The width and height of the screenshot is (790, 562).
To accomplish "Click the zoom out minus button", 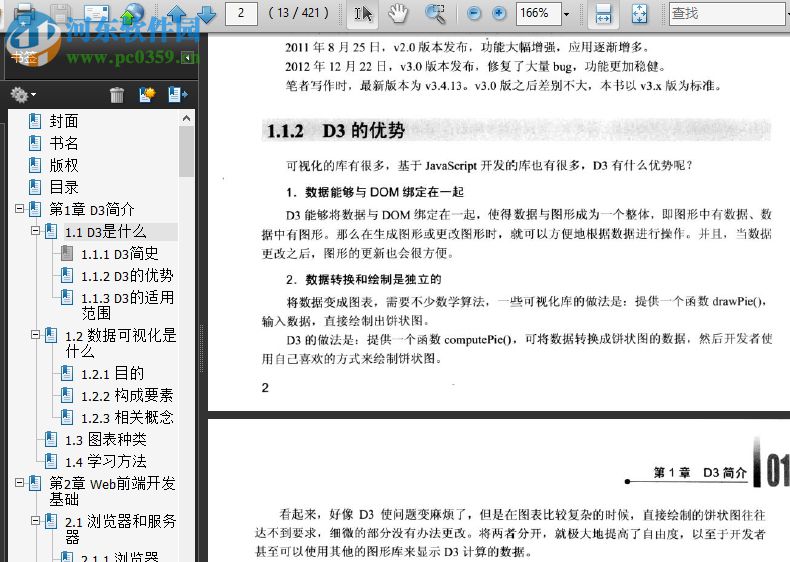I will coord(474,13).
